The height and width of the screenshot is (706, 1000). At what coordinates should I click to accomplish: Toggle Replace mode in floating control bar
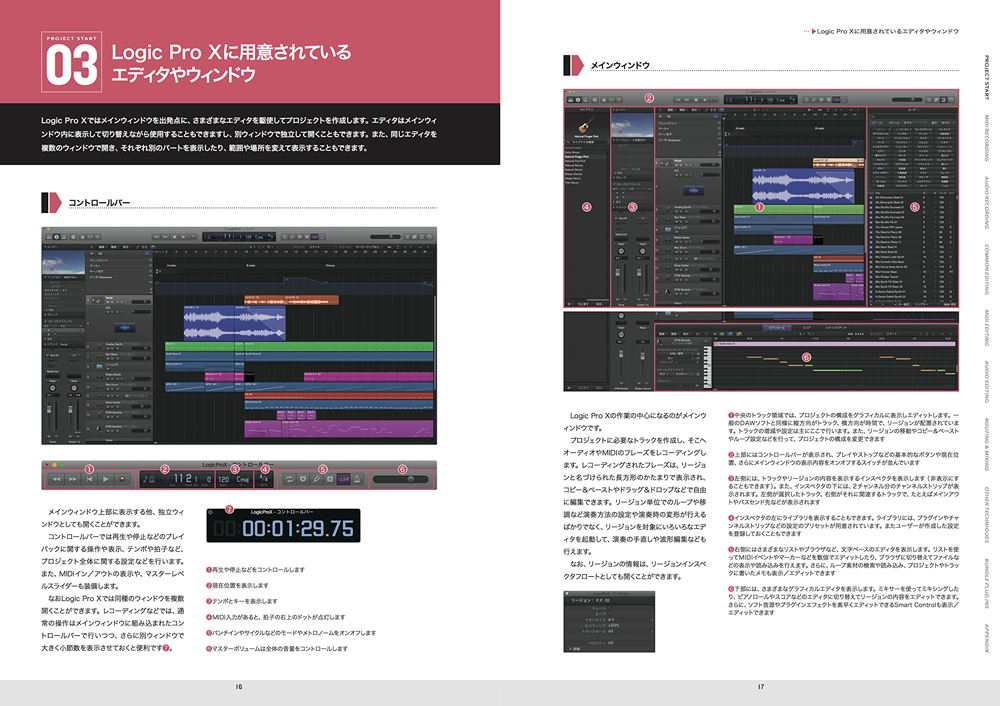(x=303, y=479)
